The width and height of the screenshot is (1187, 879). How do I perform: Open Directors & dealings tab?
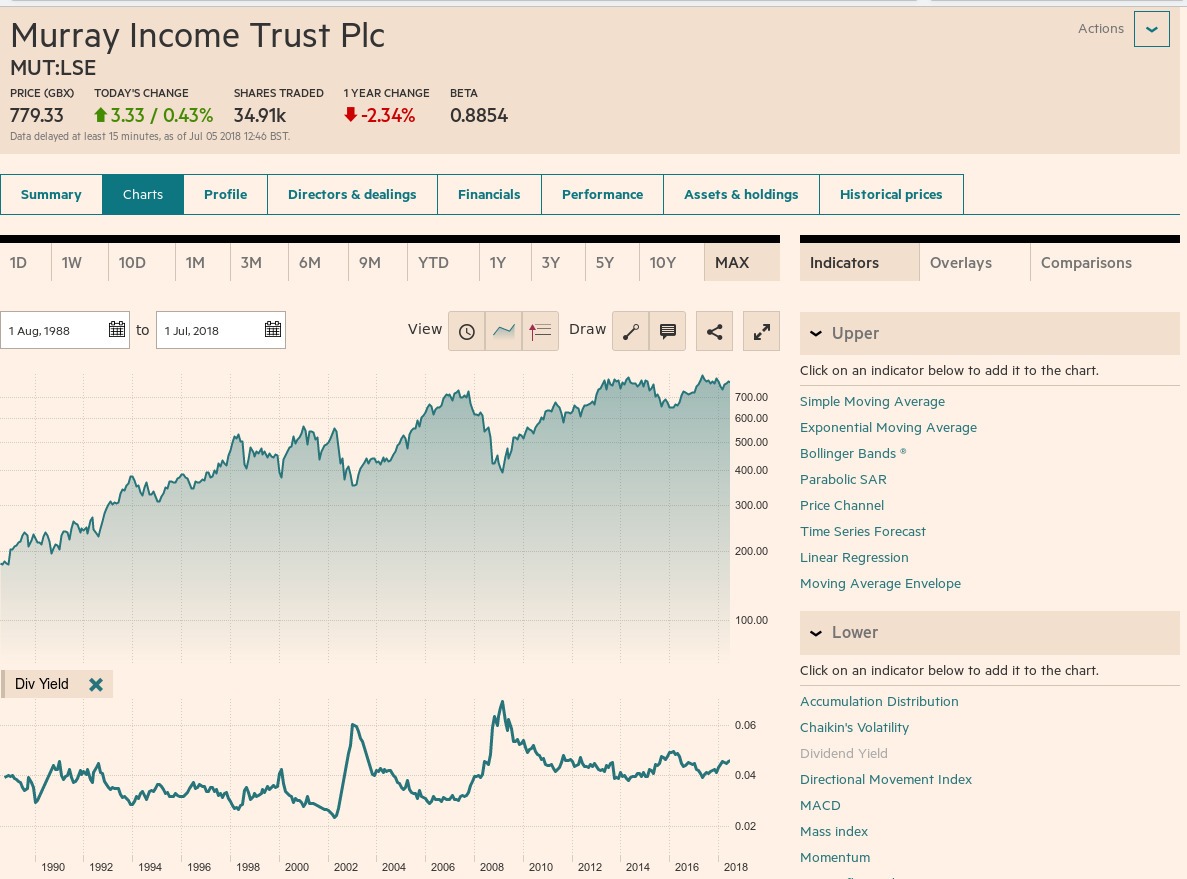pos(352,195)
